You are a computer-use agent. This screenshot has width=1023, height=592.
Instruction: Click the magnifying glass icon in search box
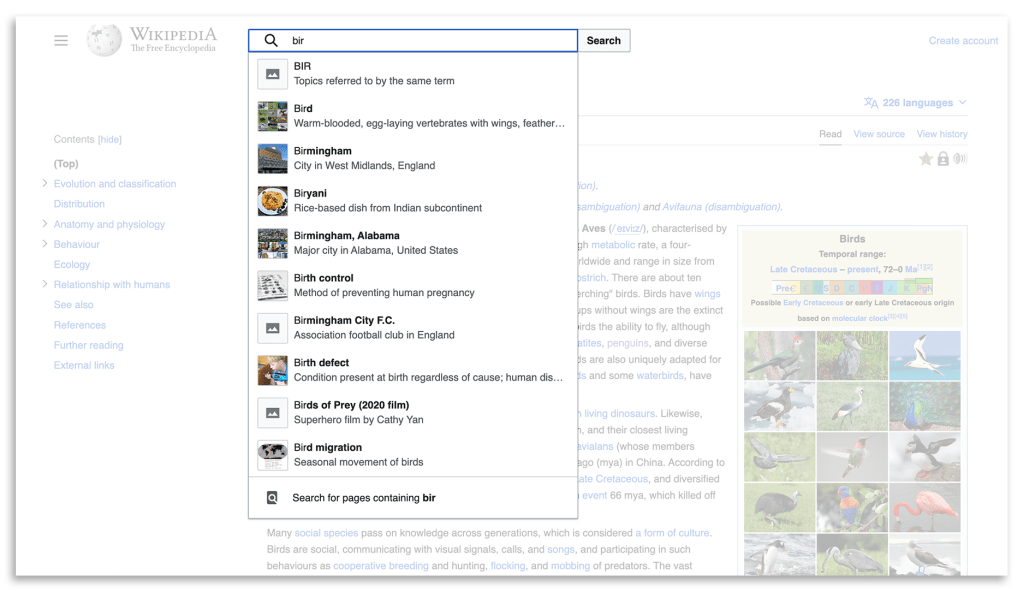coord(271,41)
